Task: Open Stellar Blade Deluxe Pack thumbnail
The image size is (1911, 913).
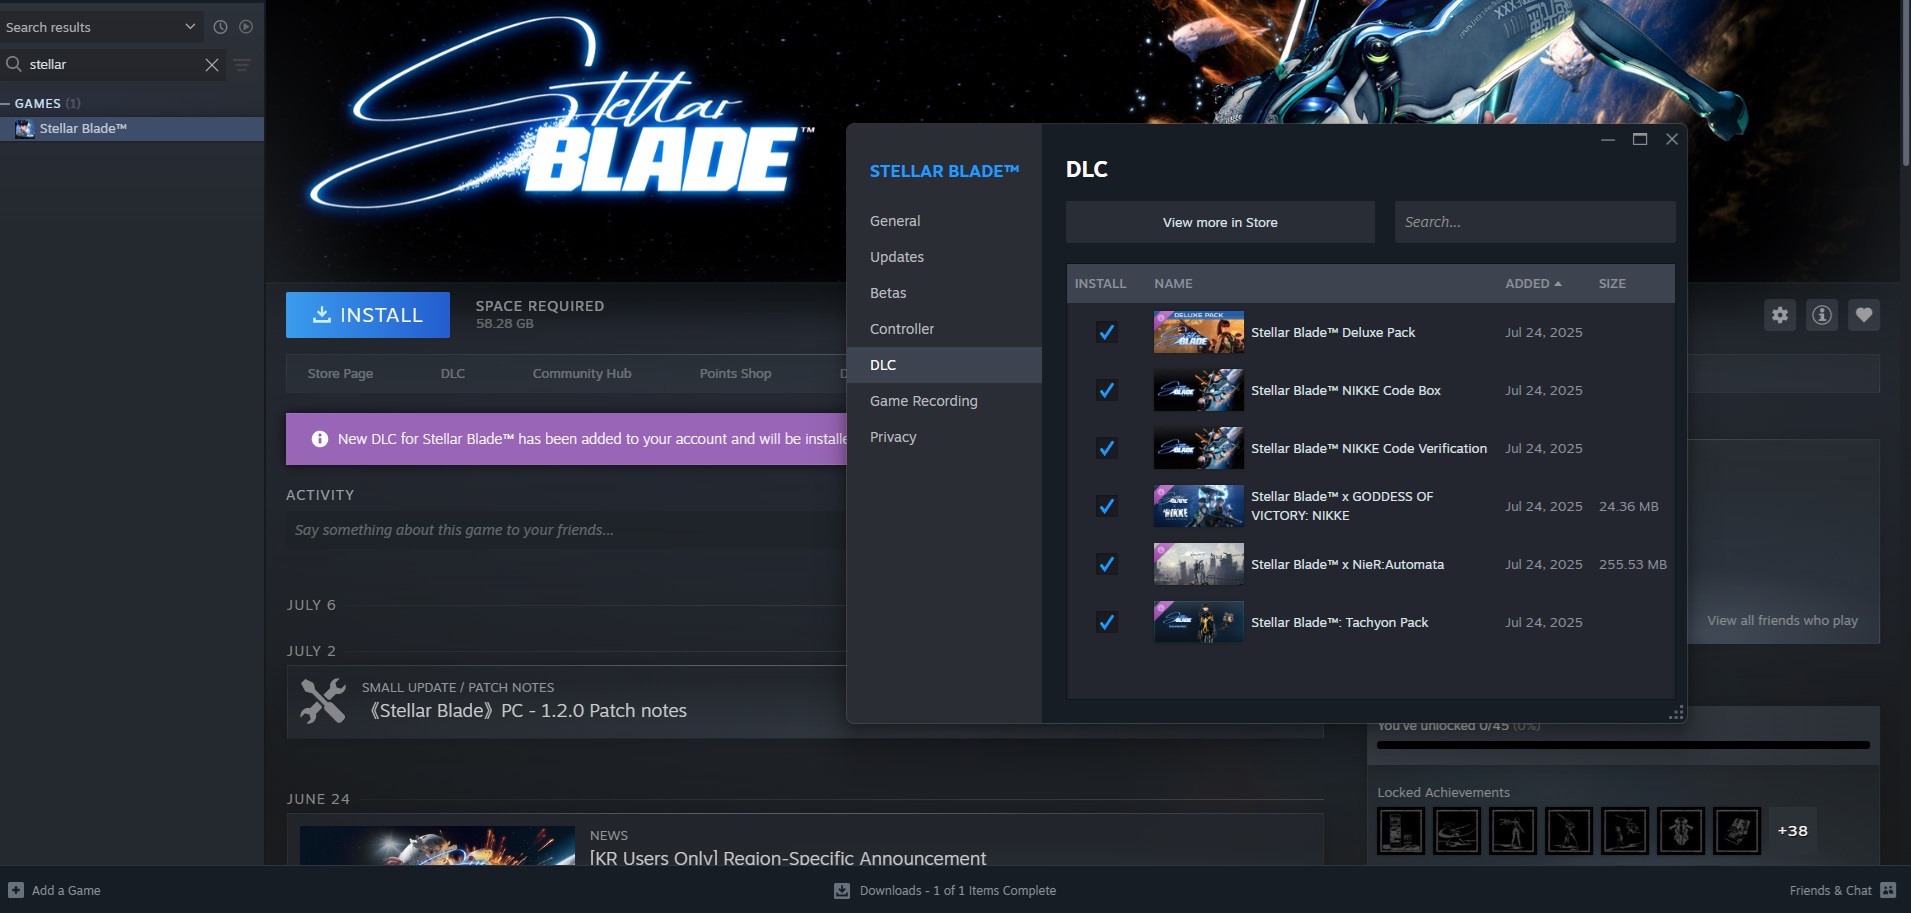Action: click(x=1199, y=332)
